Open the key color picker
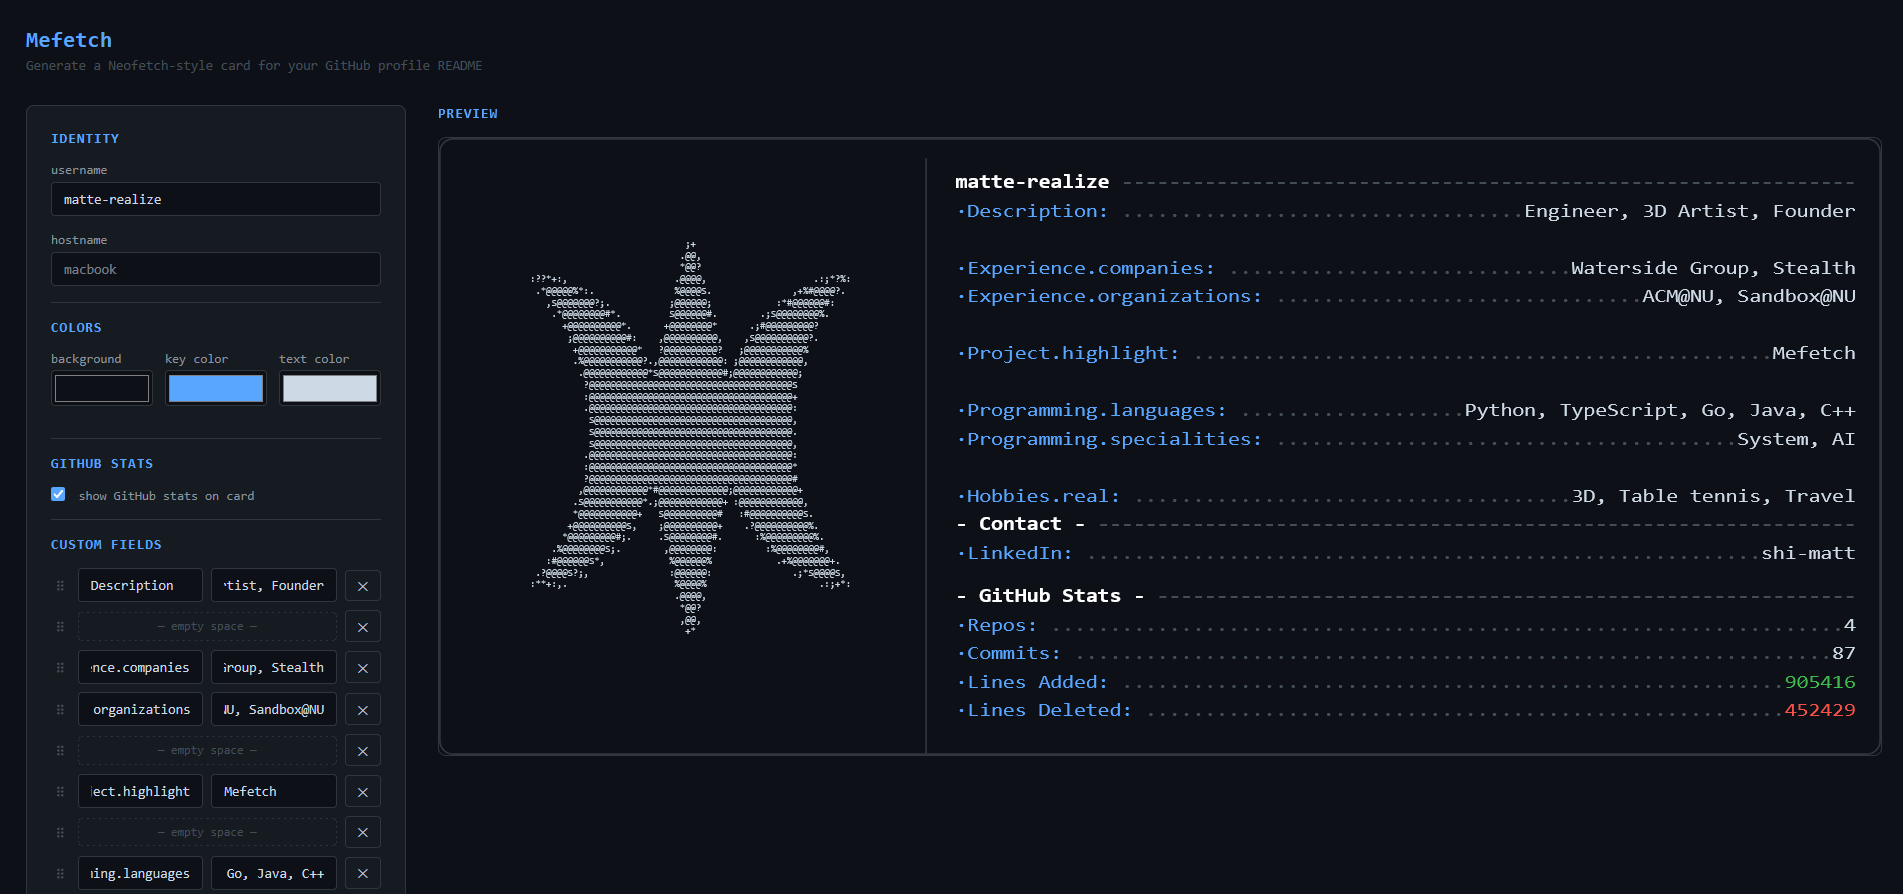 216,388
